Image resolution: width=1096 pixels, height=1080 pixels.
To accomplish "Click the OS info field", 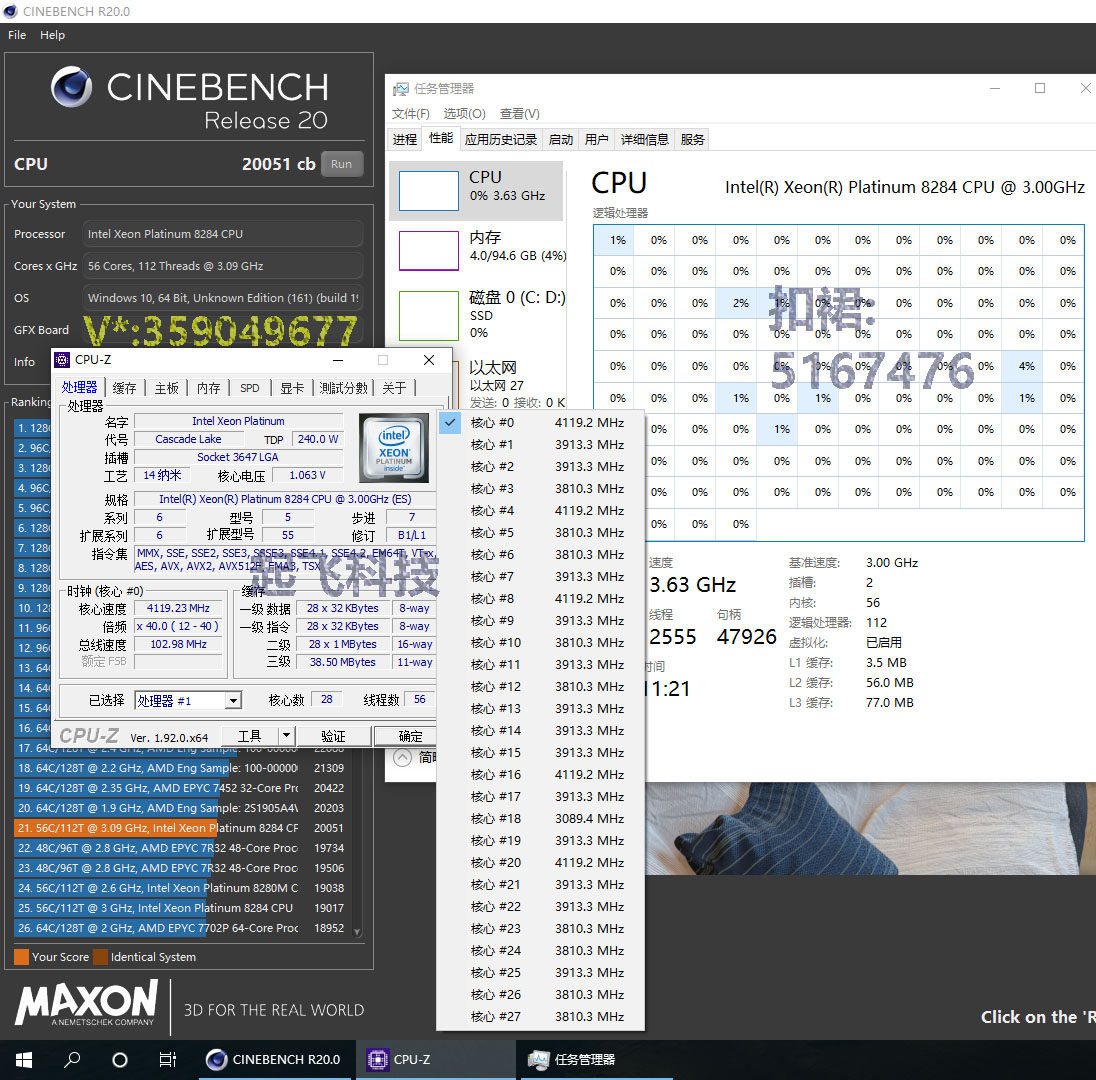I will pyautogui.click(x=222, y=298).
